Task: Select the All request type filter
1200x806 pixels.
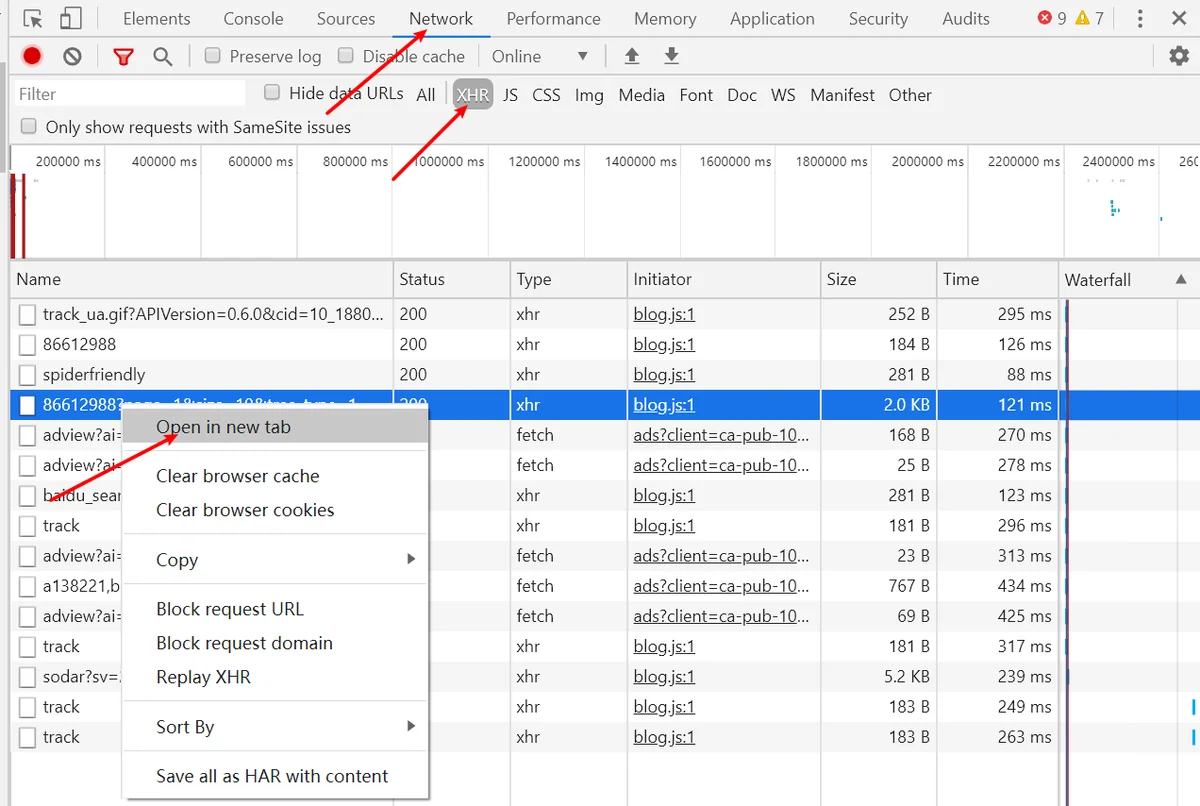Action: [426, 95]
